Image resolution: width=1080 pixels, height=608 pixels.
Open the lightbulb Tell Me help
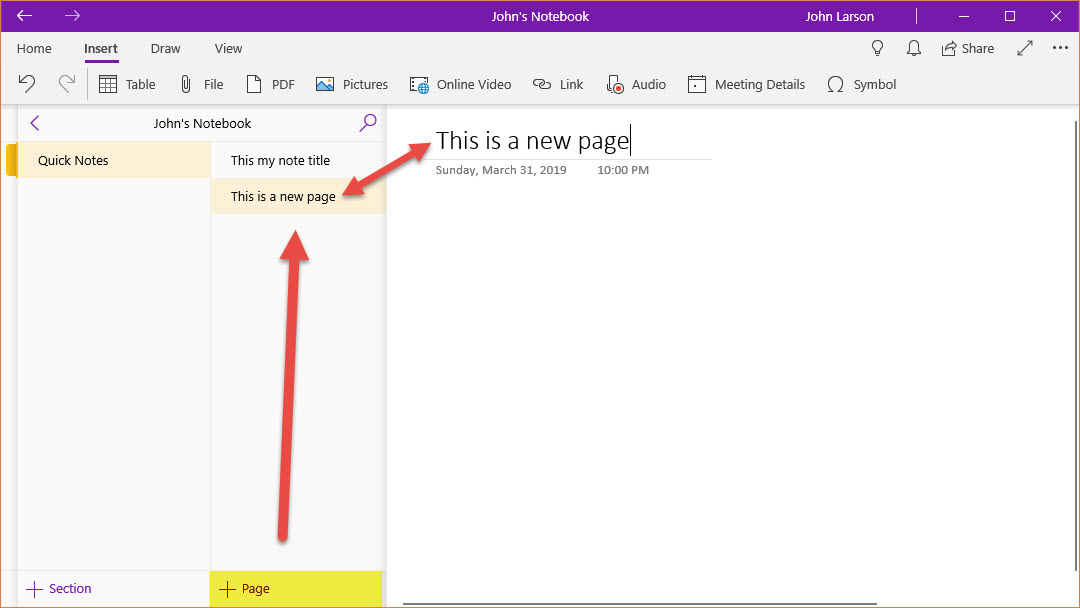tap(878, 48)
